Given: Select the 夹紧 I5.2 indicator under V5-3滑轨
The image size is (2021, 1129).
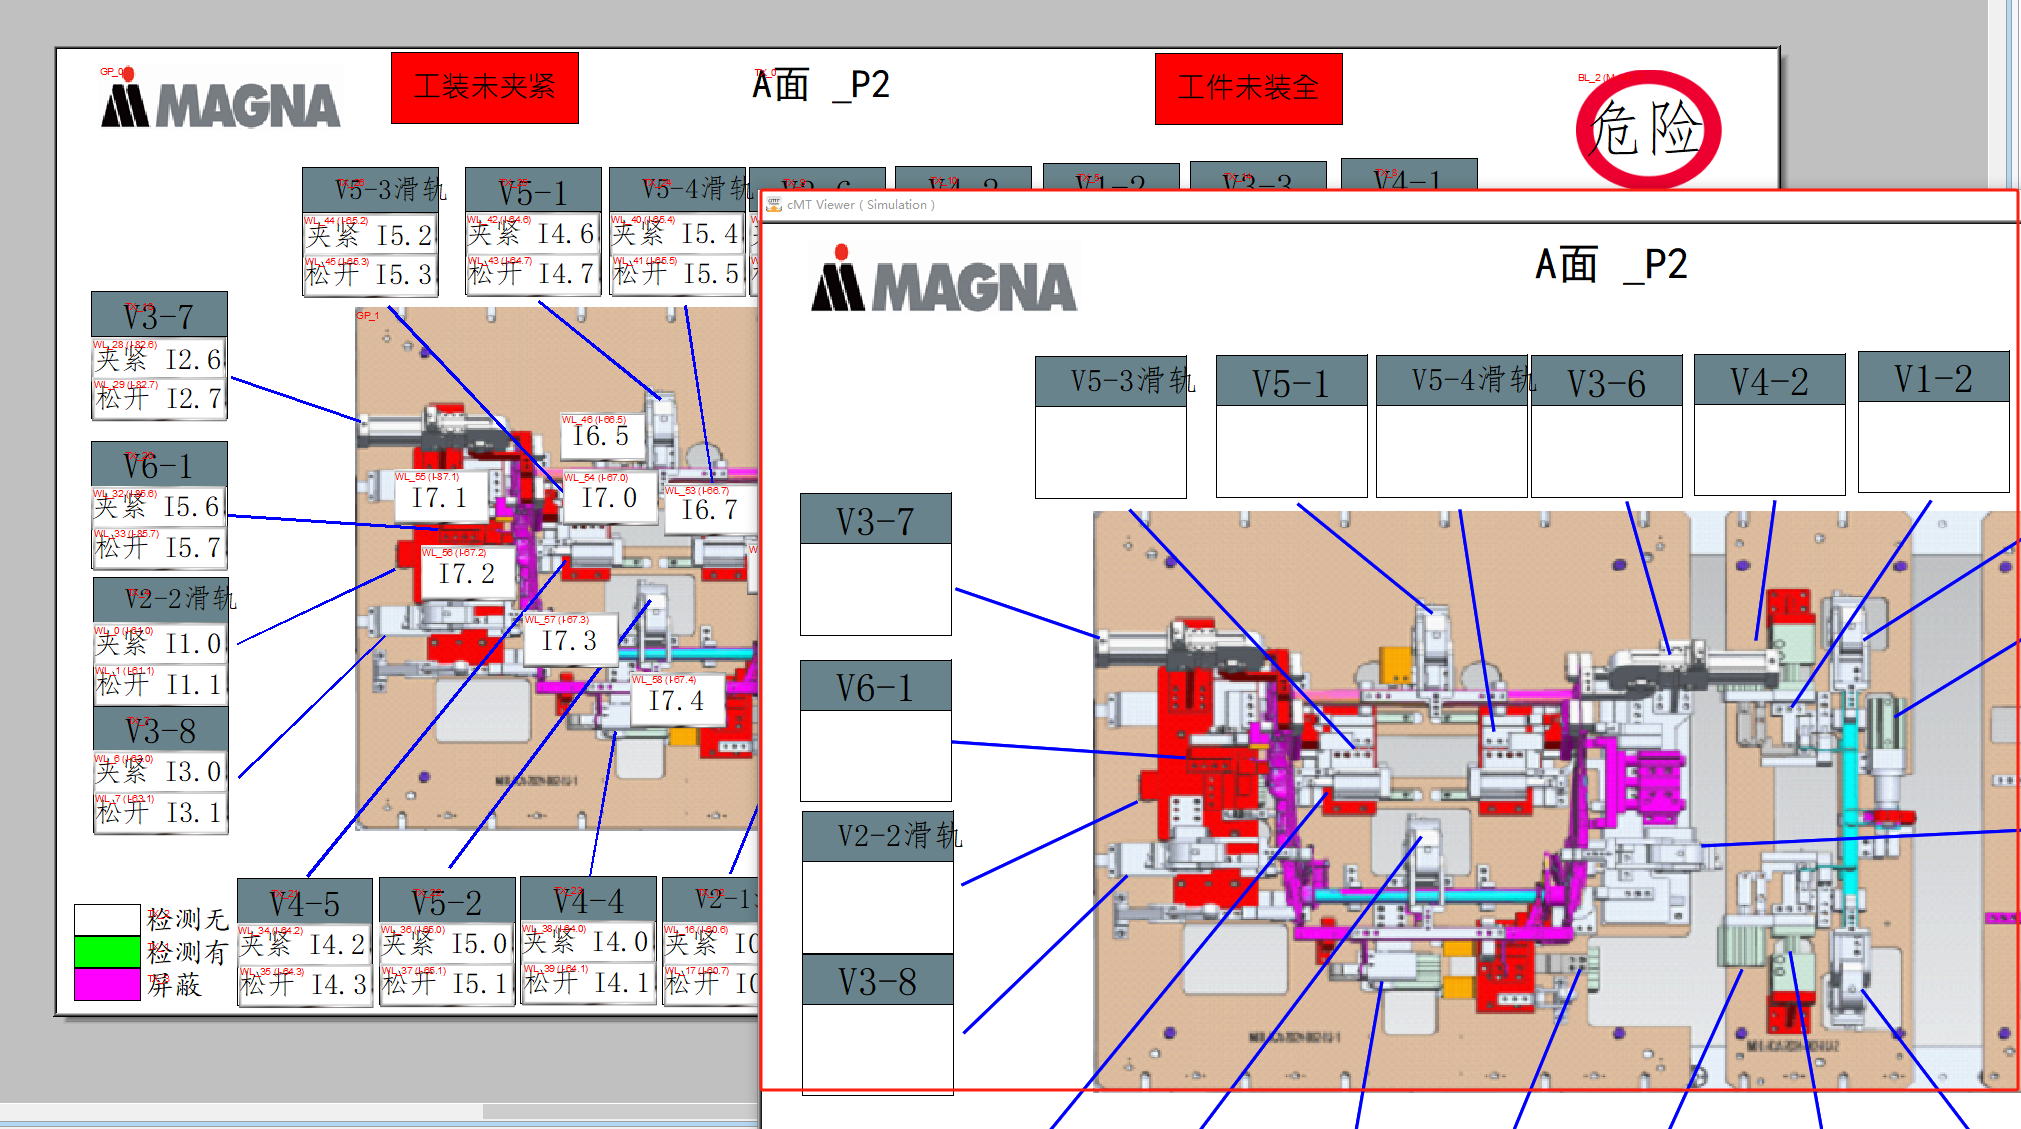Looking at the screenshot, I should coord(371,235).
